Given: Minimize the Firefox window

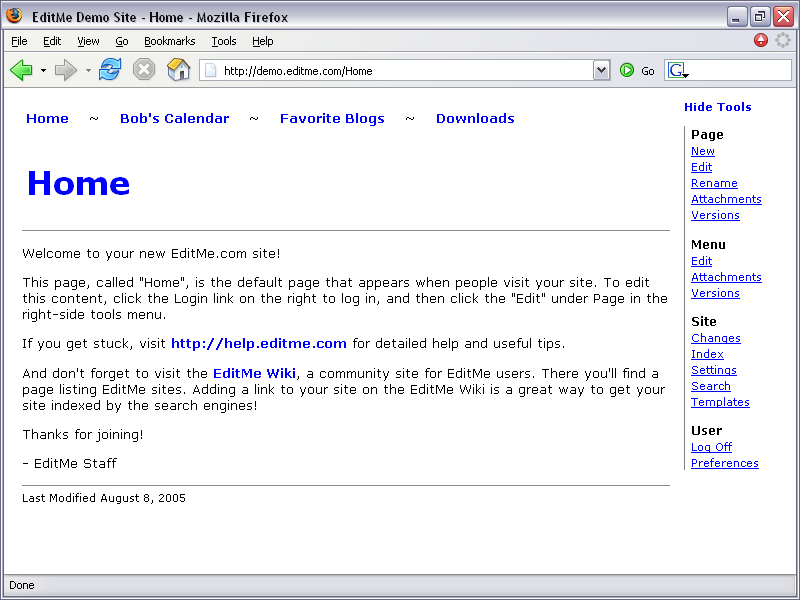Looking at the screenshot, I should coord(736,16).
